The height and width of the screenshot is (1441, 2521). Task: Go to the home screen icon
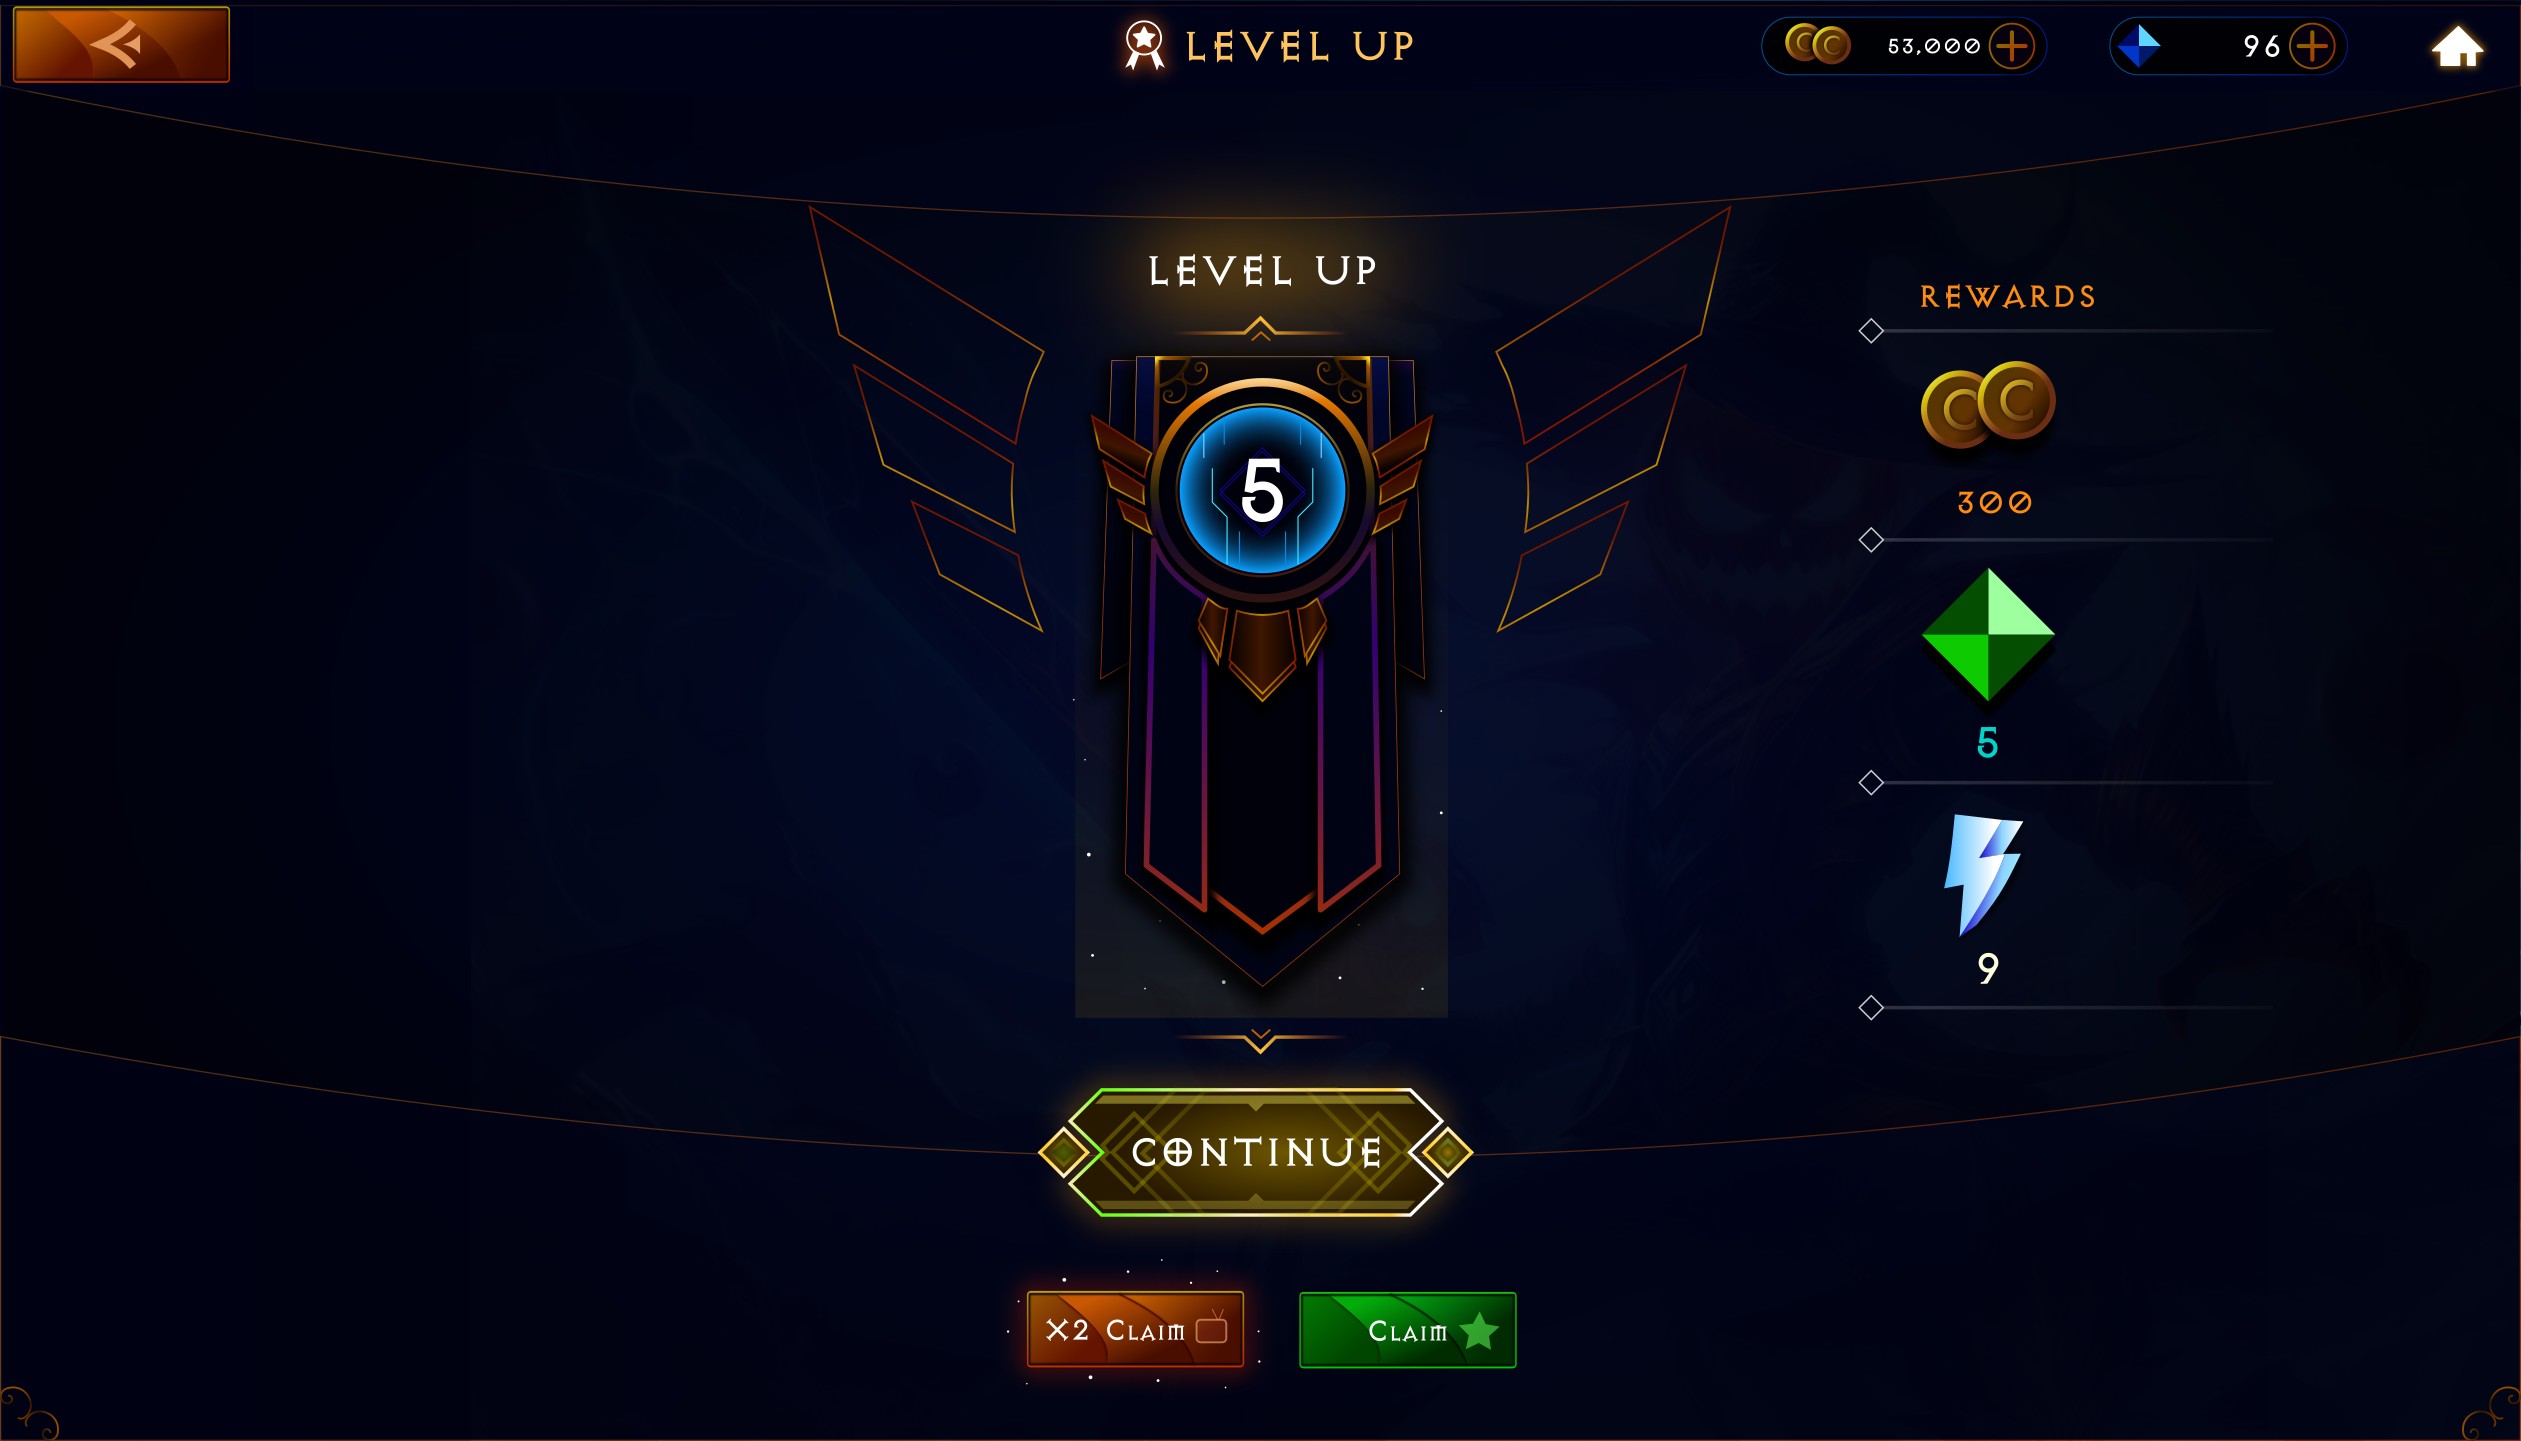click(x=2456, y=46)
